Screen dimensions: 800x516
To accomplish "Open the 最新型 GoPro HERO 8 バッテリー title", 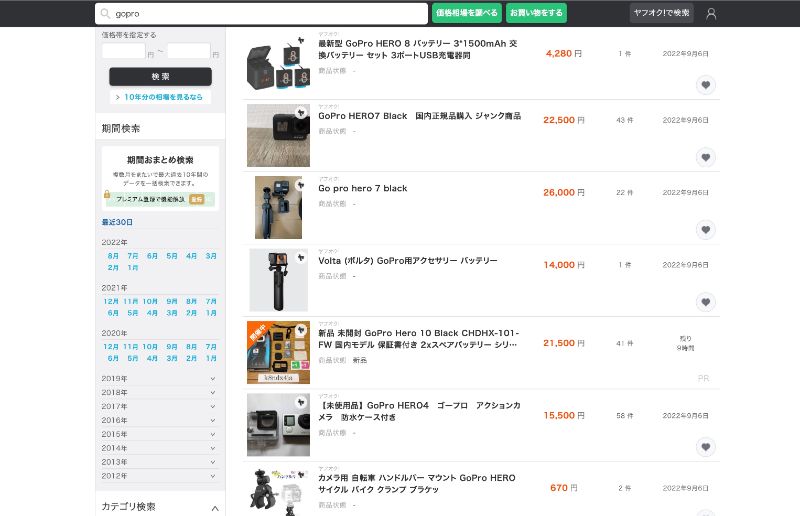I will coord(417,50).
